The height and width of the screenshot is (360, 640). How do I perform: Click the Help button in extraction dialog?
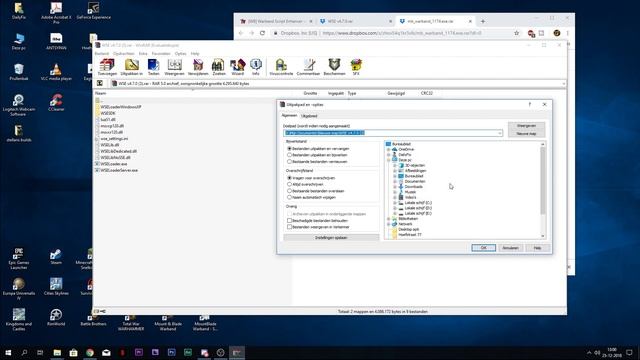[537, 248]
